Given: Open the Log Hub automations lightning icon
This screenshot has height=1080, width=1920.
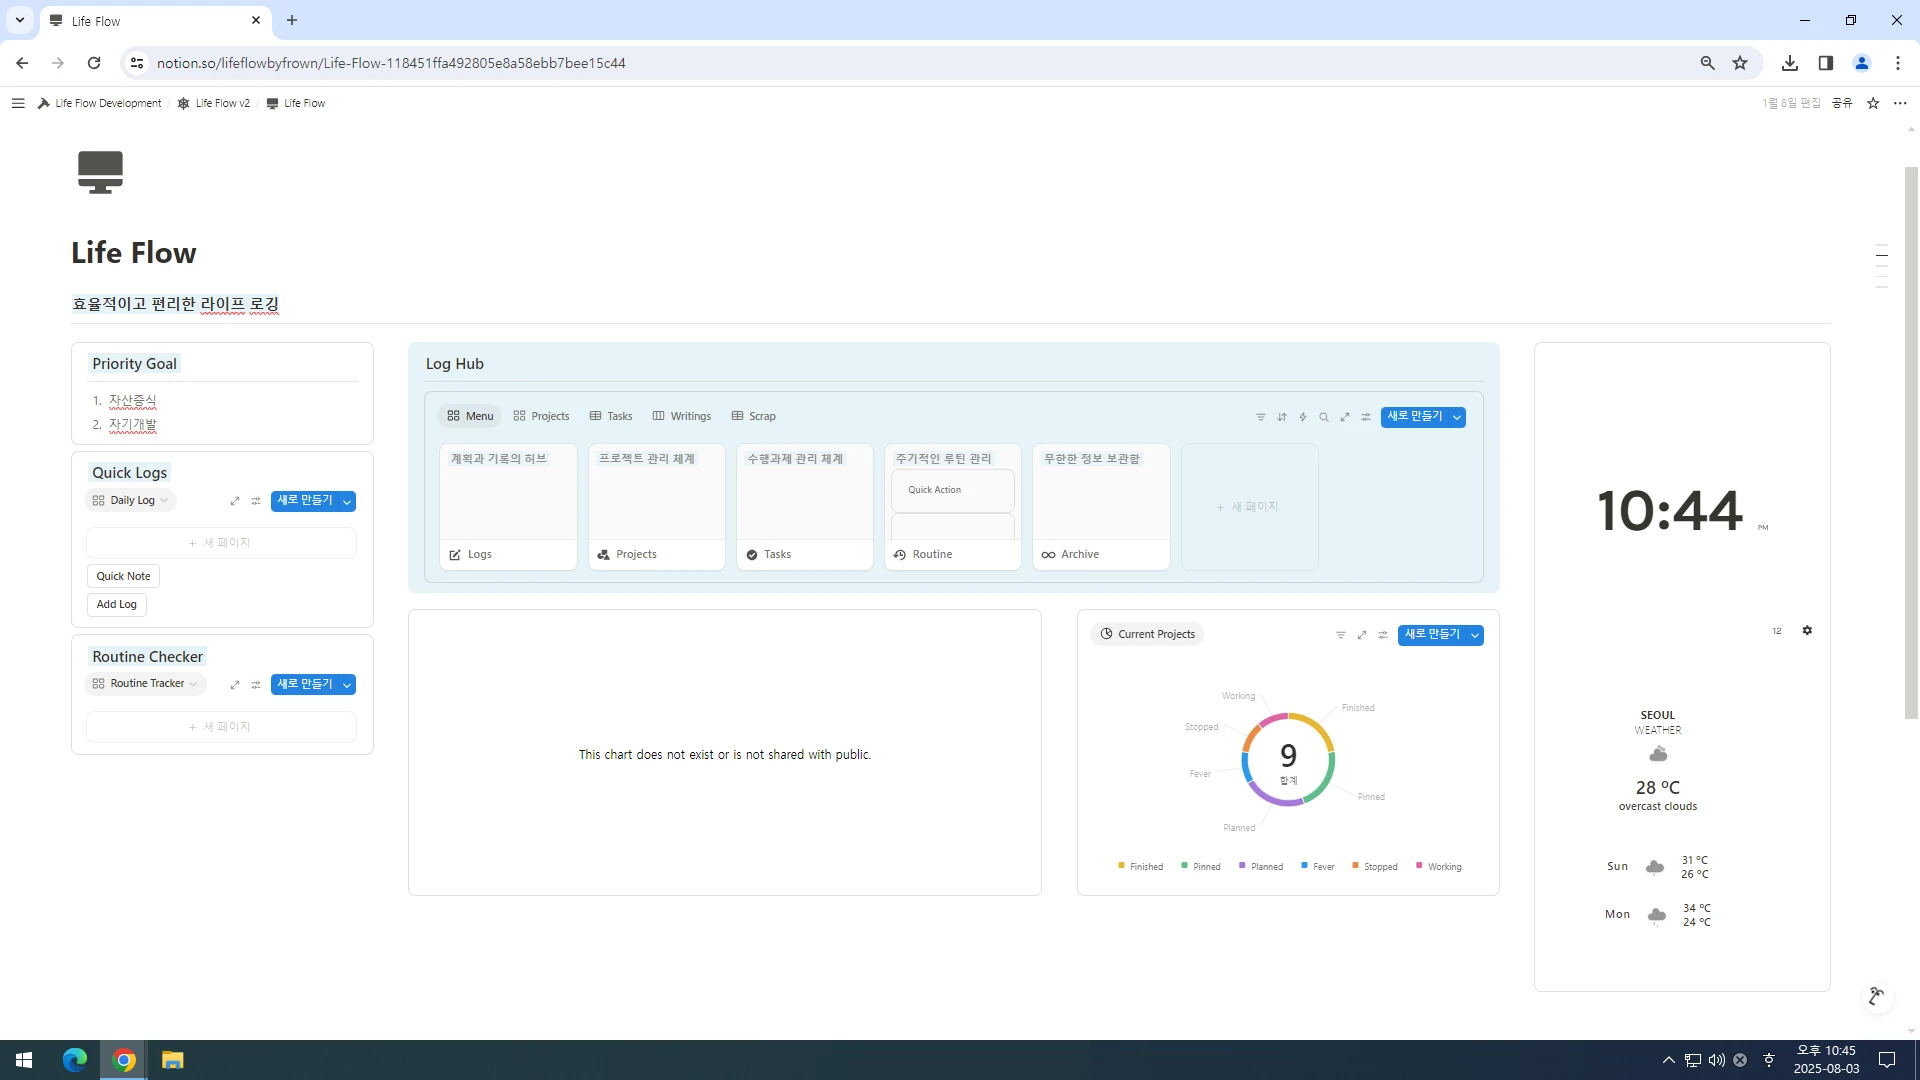Looking at the screenshot, I should [x=1302, y=417].
